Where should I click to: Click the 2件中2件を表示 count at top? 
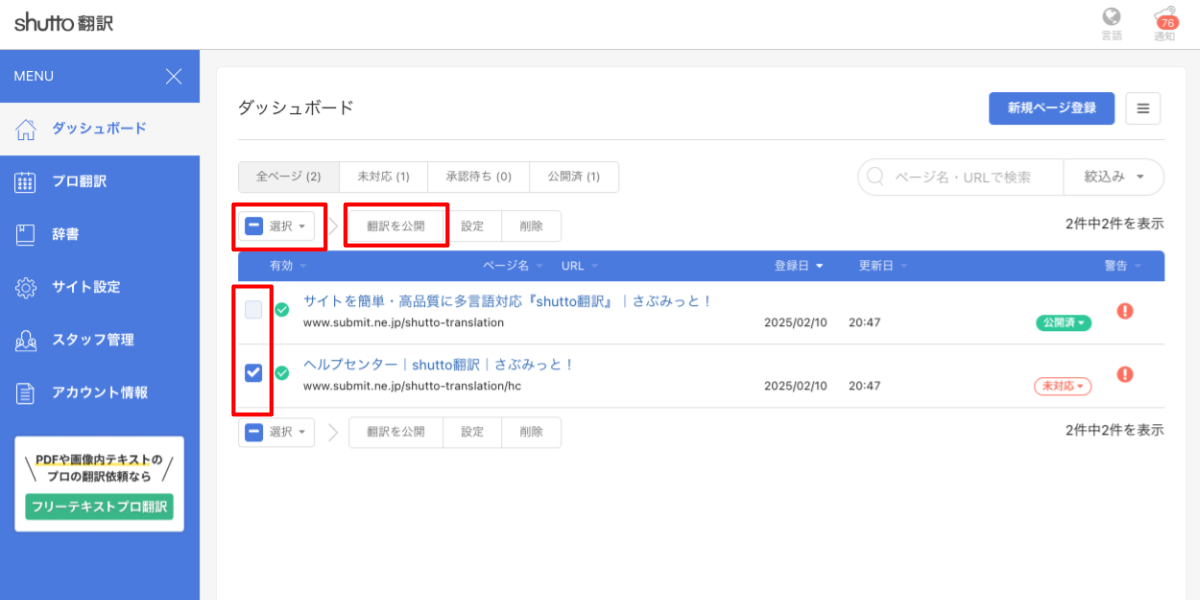point(1115,224)
